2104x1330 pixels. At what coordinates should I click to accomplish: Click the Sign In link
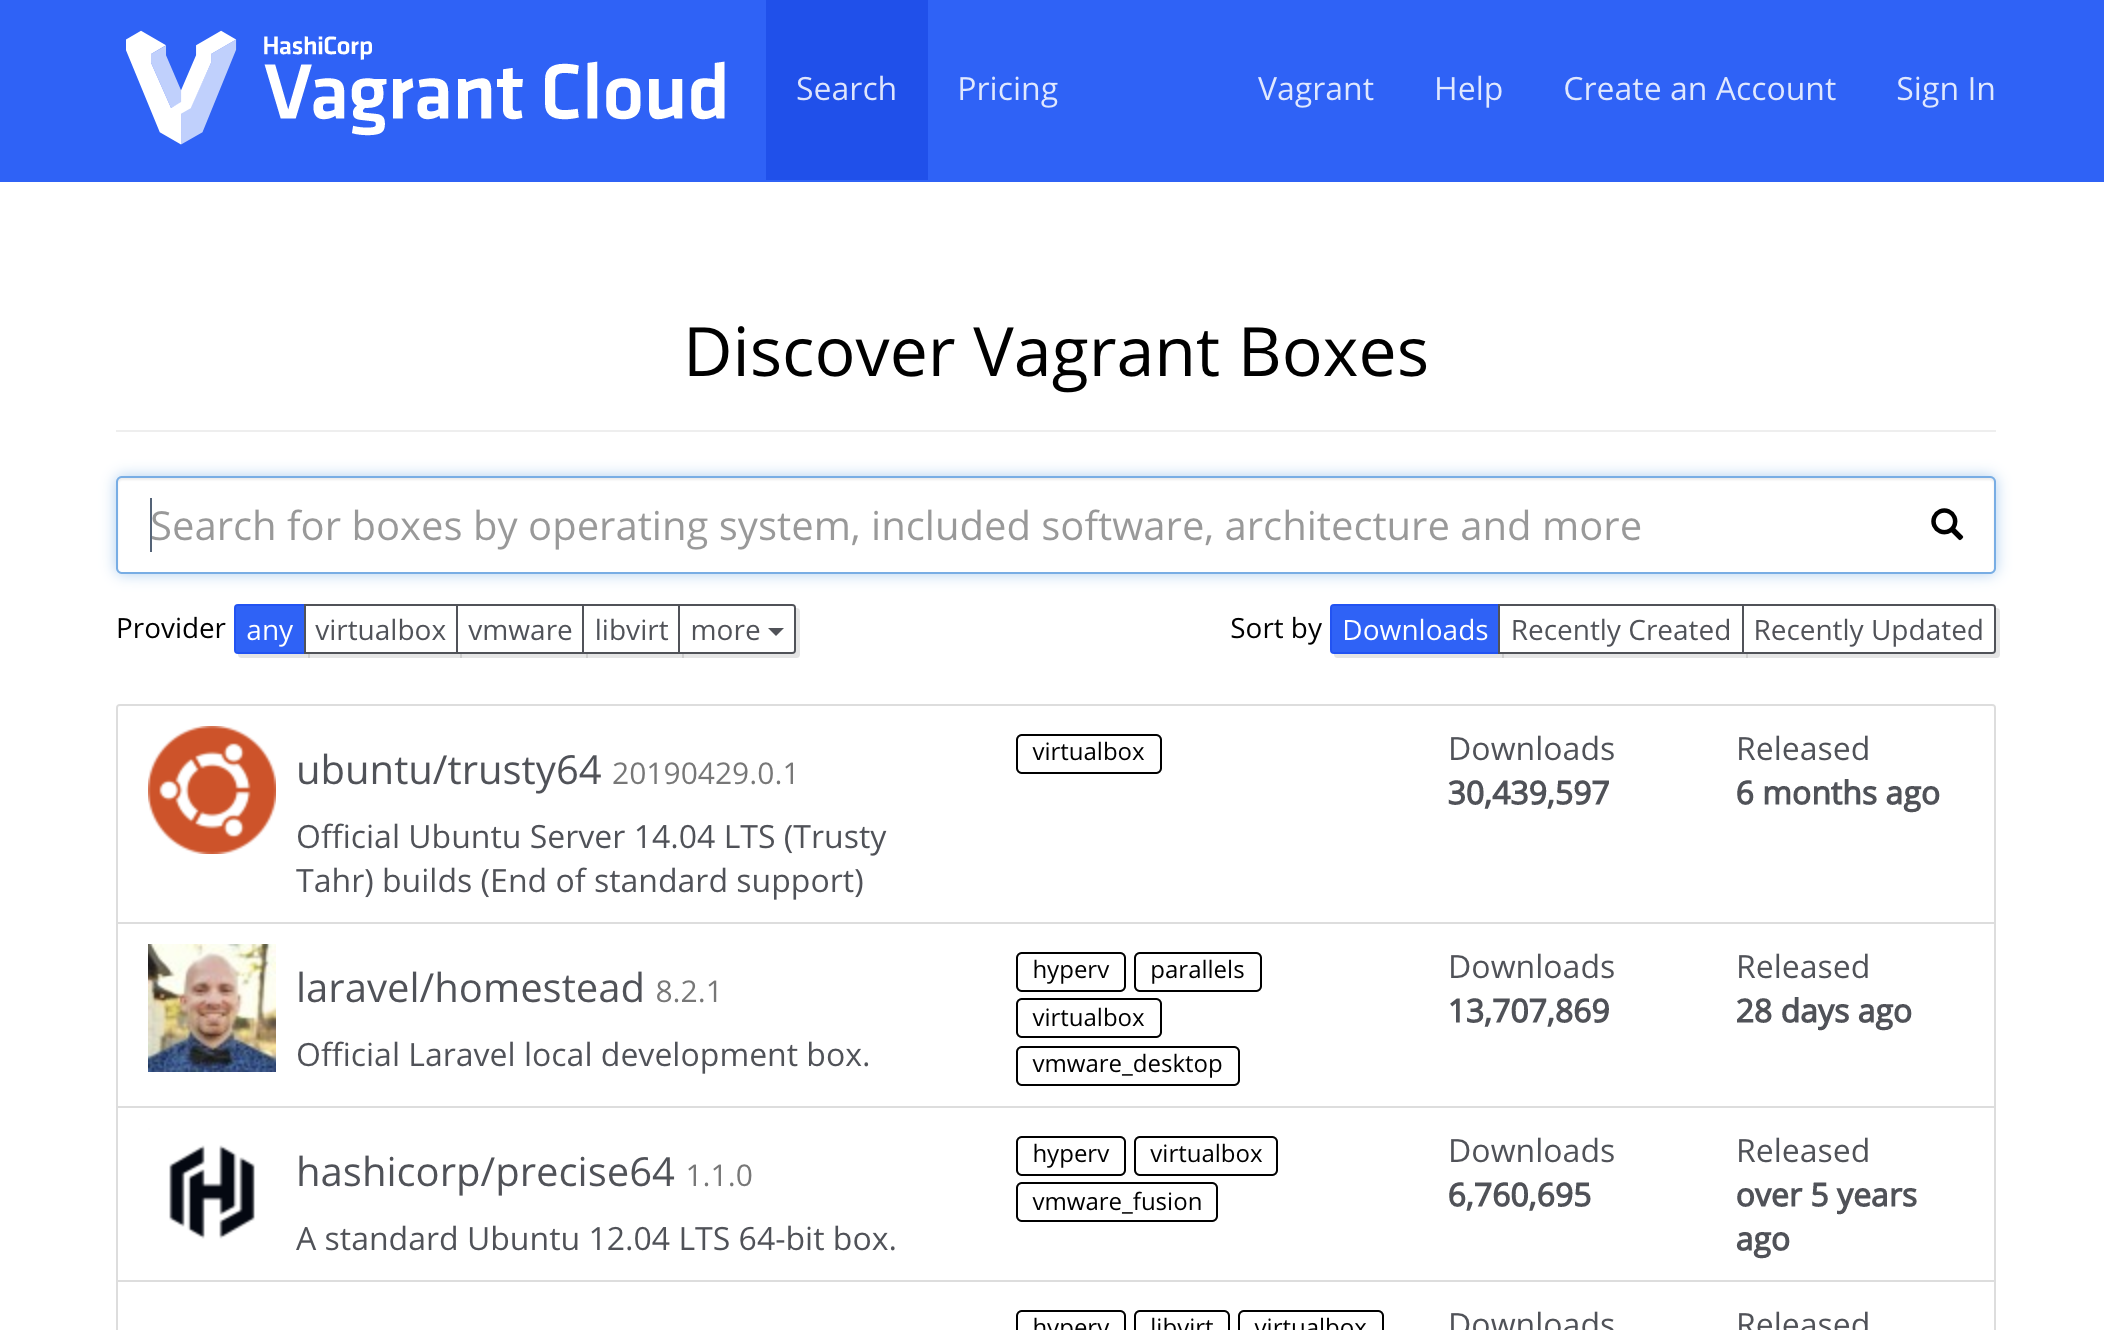click(x=1945, y=88)
